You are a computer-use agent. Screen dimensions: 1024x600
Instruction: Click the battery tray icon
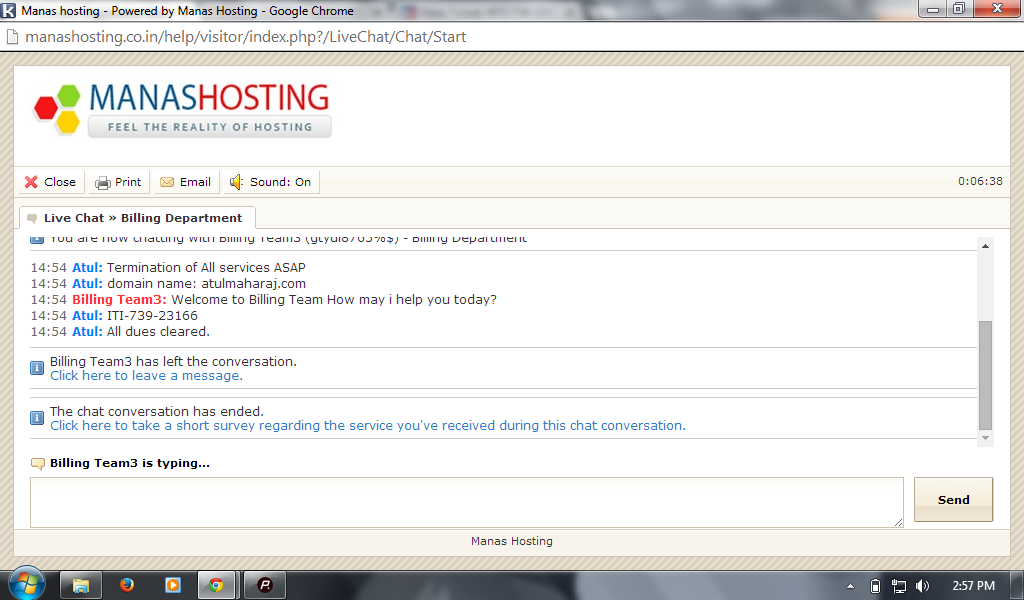click(x=875, y=586)
